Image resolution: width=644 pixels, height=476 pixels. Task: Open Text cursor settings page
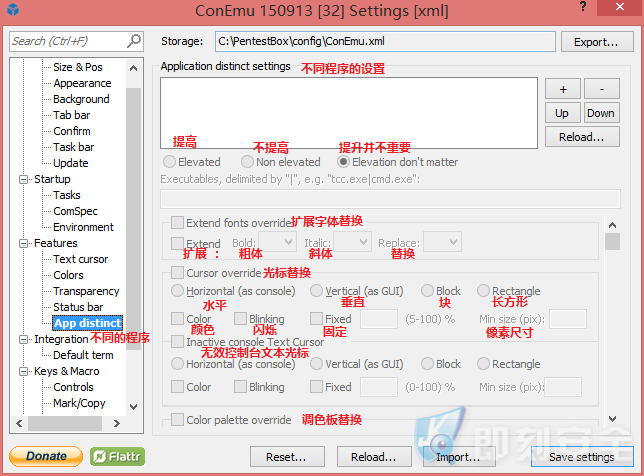click(x=80, y=259)
